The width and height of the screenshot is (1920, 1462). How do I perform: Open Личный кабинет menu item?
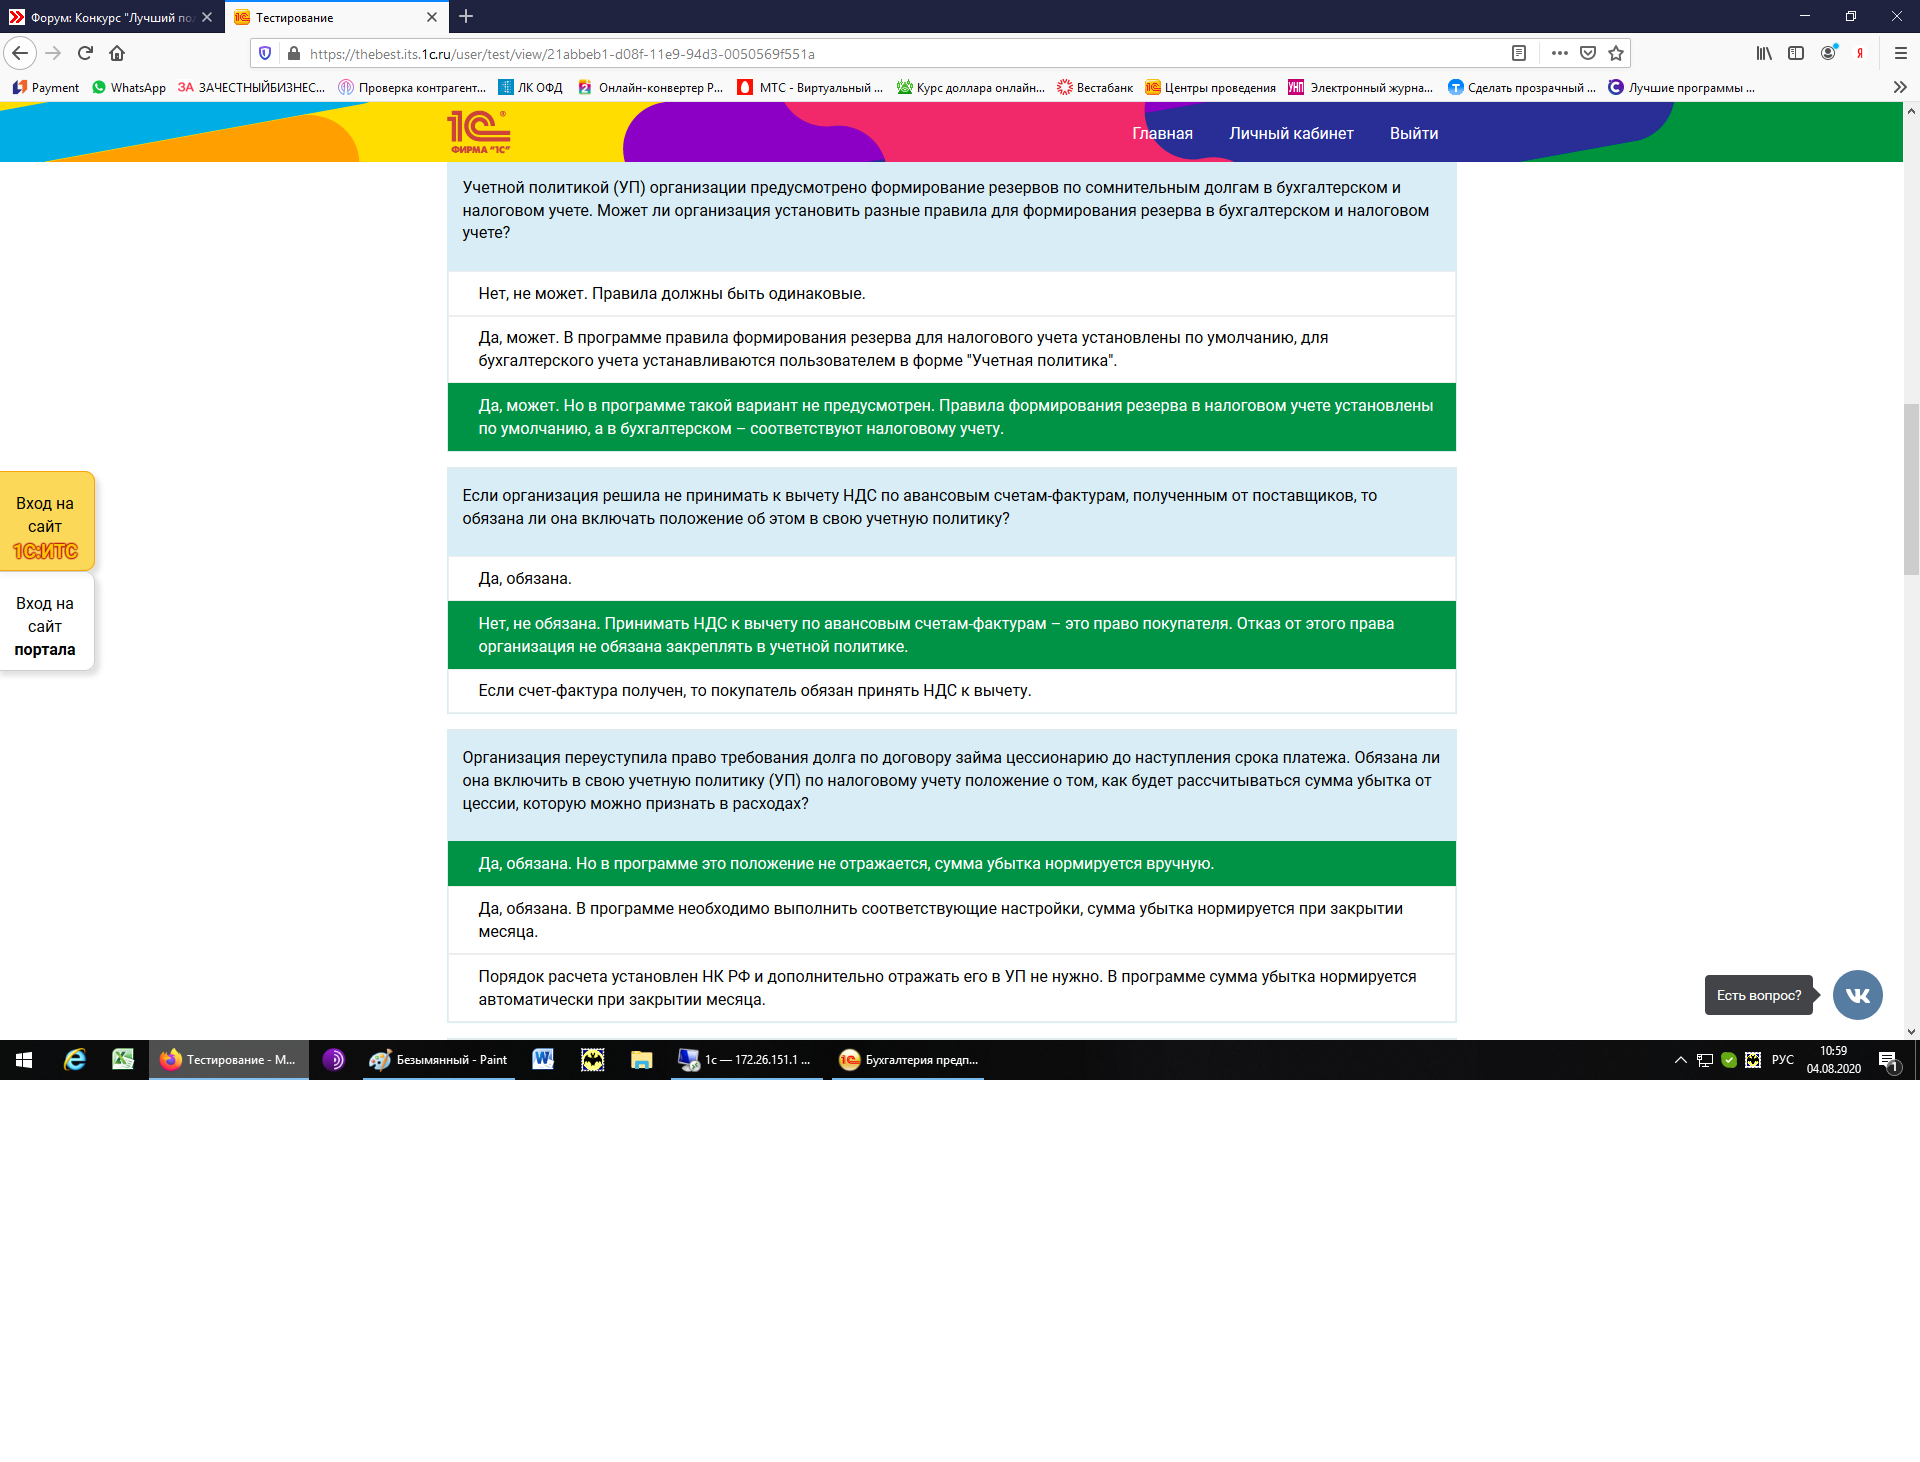tap(1291, 134)
